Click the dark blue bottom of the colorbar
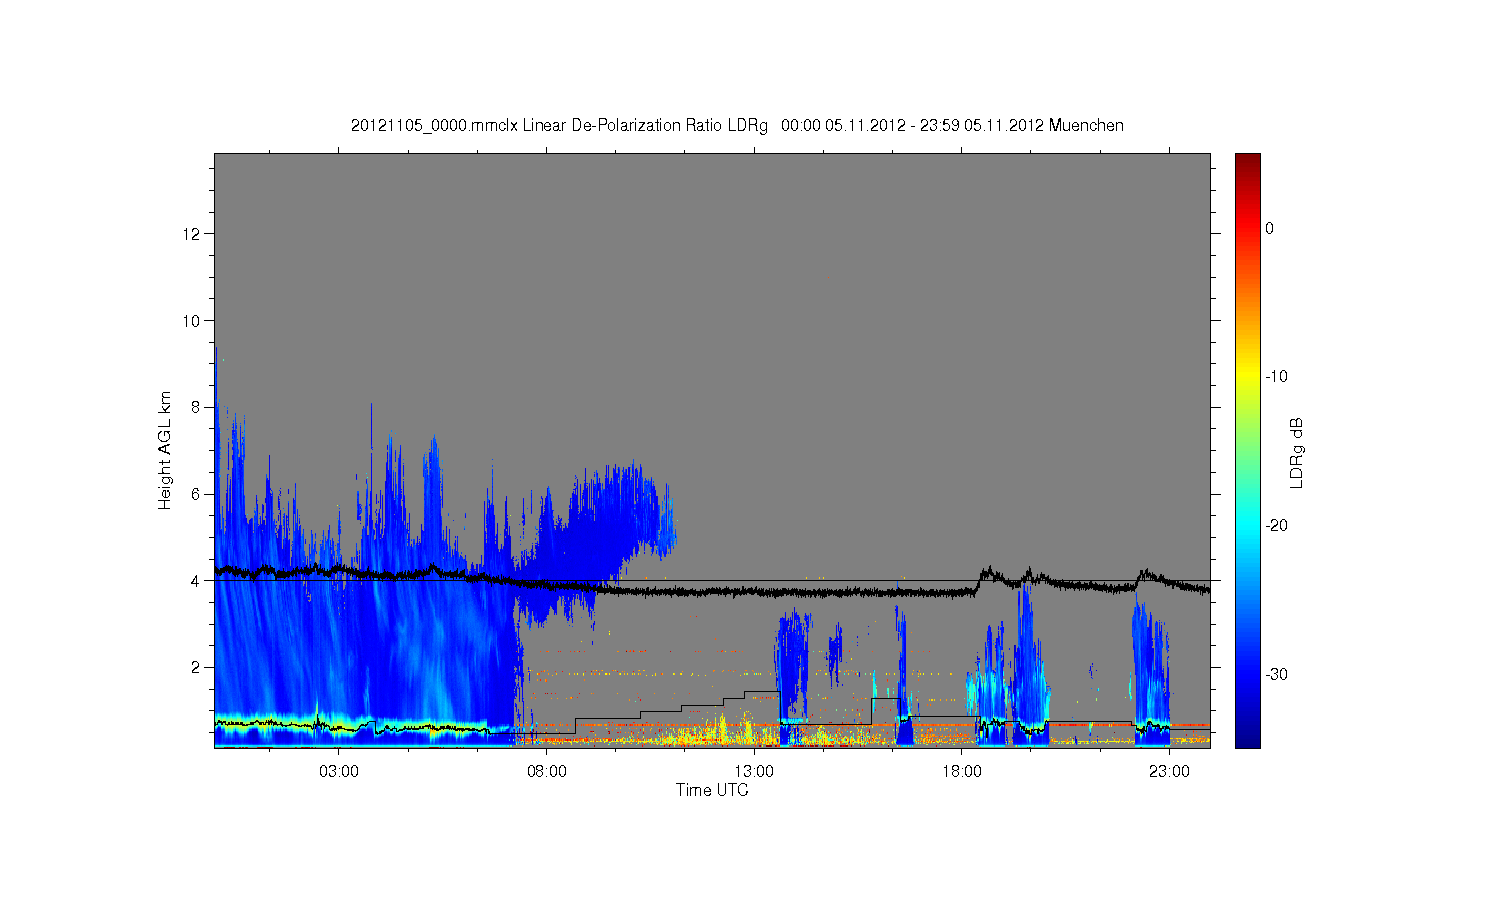This screenshot has height=900, width=1500. click(1248, 740)
